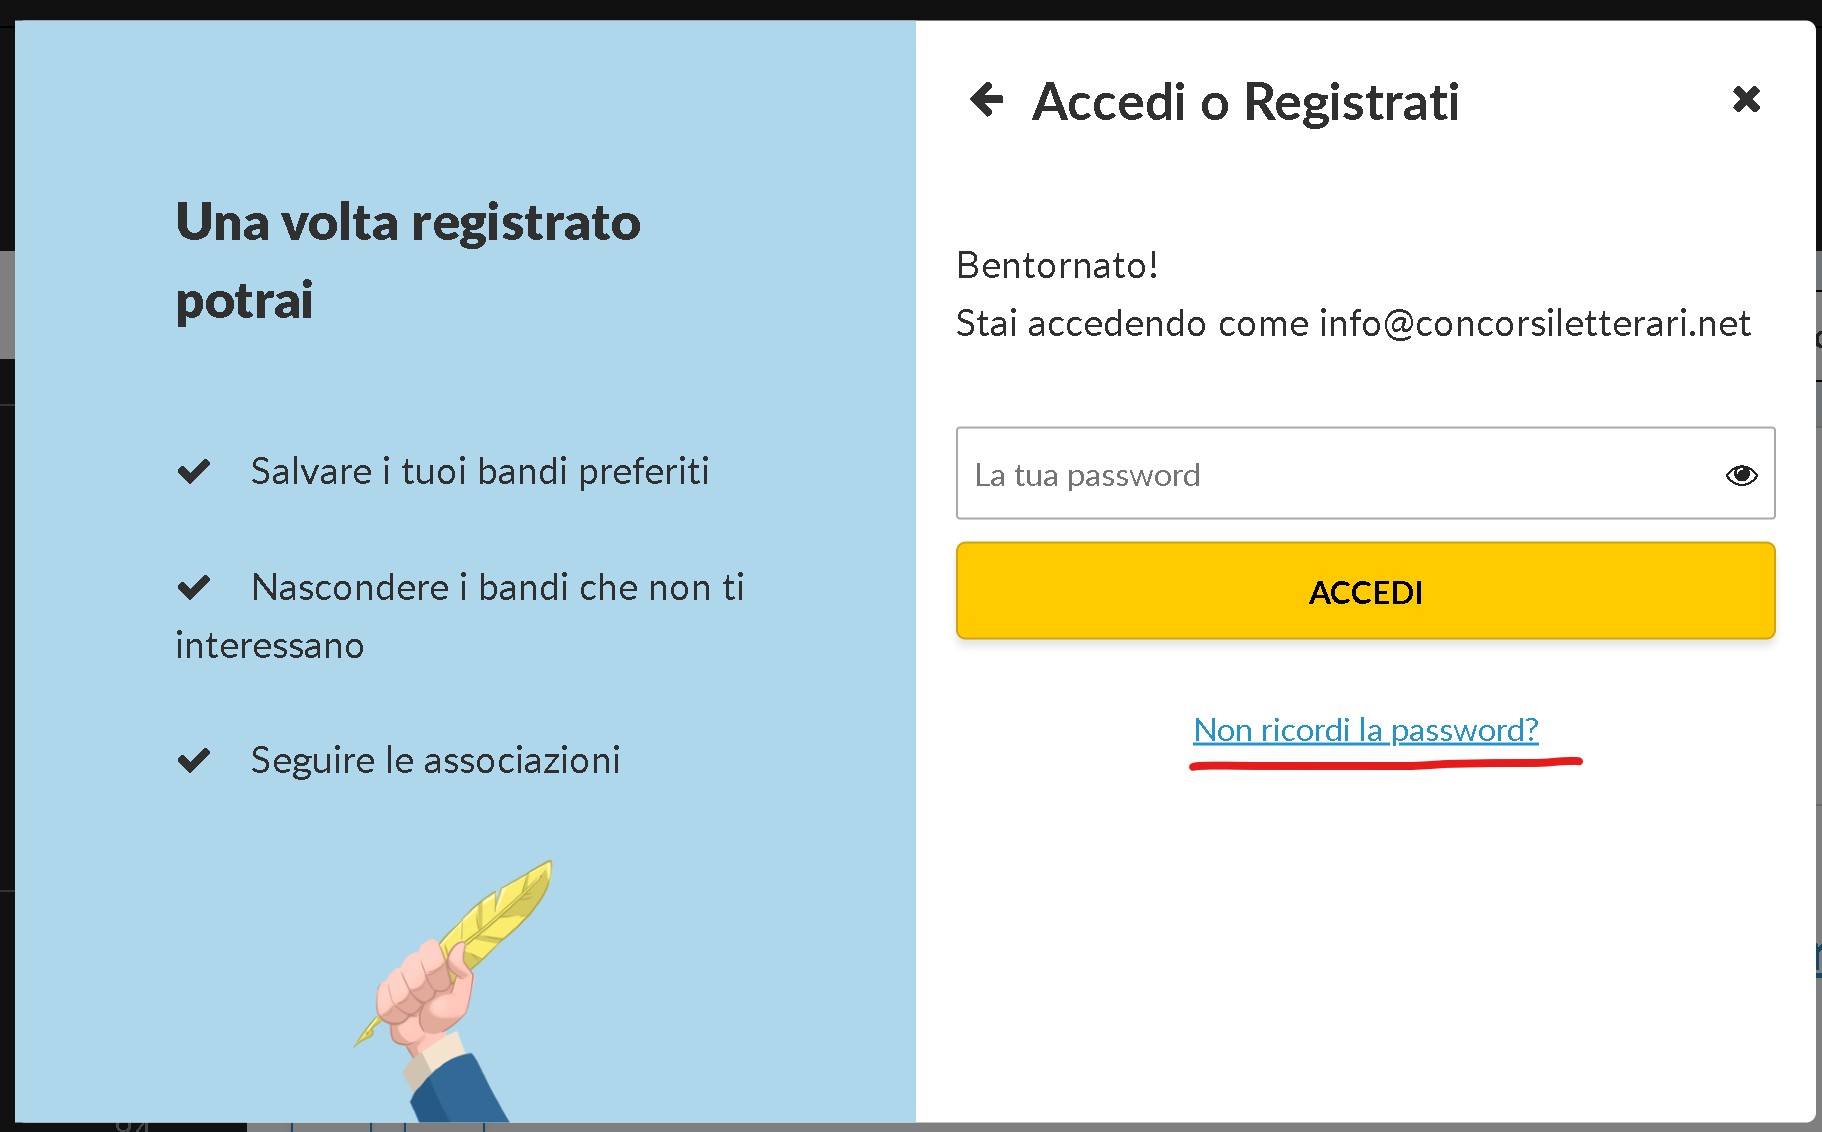Click the Accedi o Registrati title
The image size is (1822, 1132).
(1245, 102)
